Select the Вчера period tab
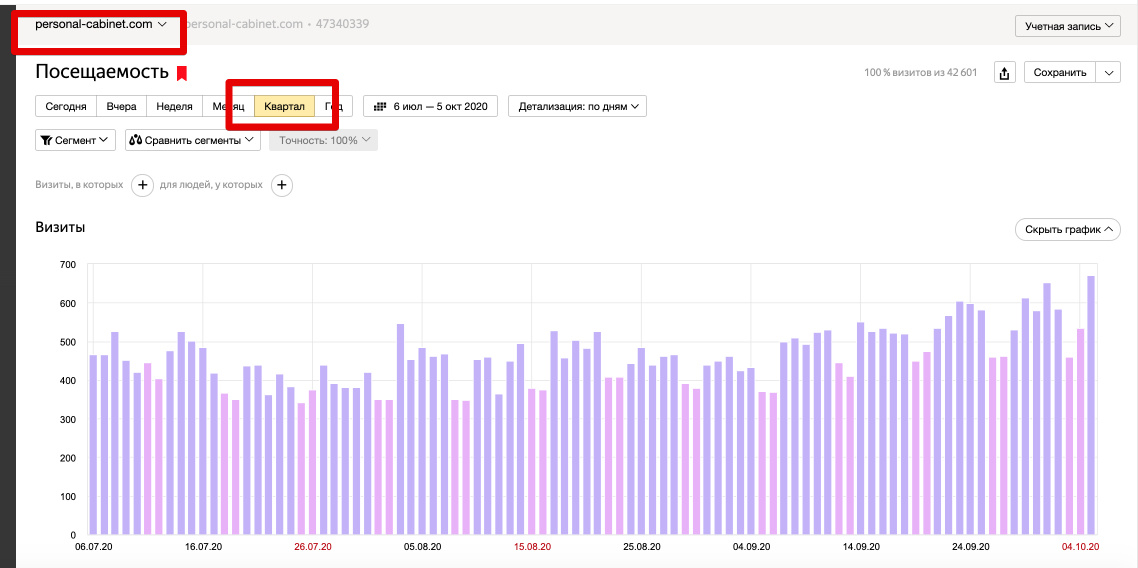The height and width of the screenshot is (568, 1138). [x=121, y=106]
